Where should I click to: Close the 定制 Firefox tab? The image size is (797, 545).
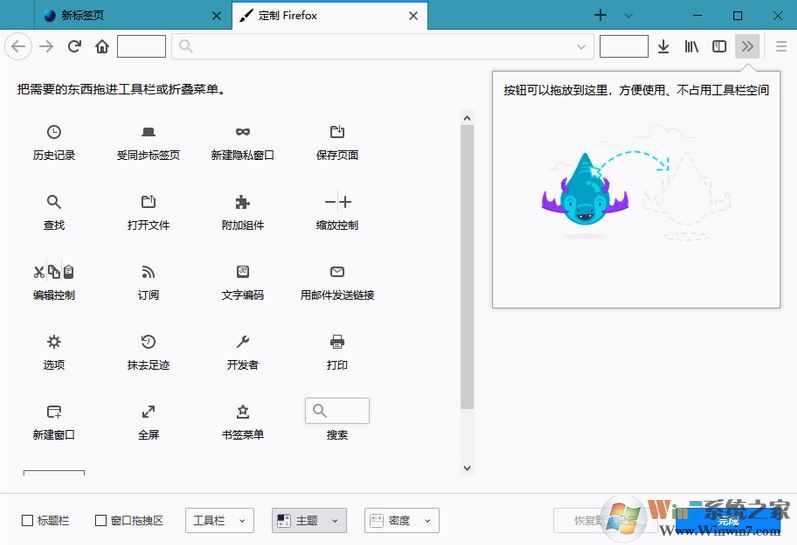pyautogui.click(x=413, y=16)
